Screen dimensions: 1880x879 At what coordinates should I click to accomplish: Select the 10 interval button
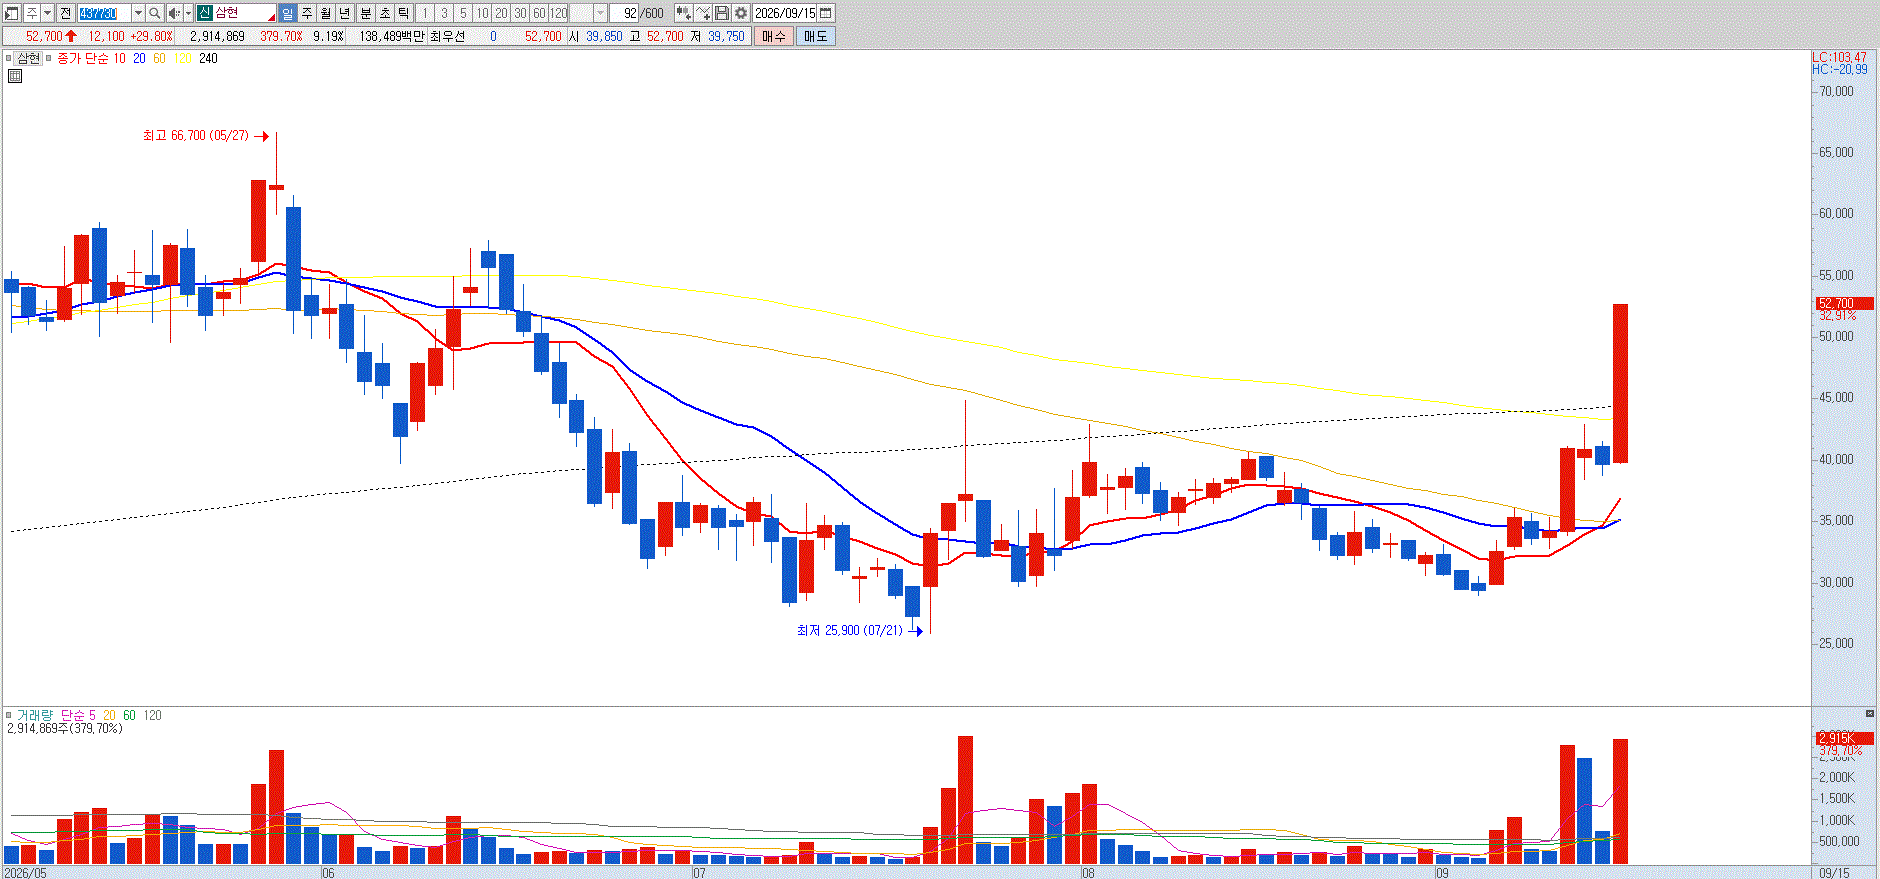pos(482,13)
